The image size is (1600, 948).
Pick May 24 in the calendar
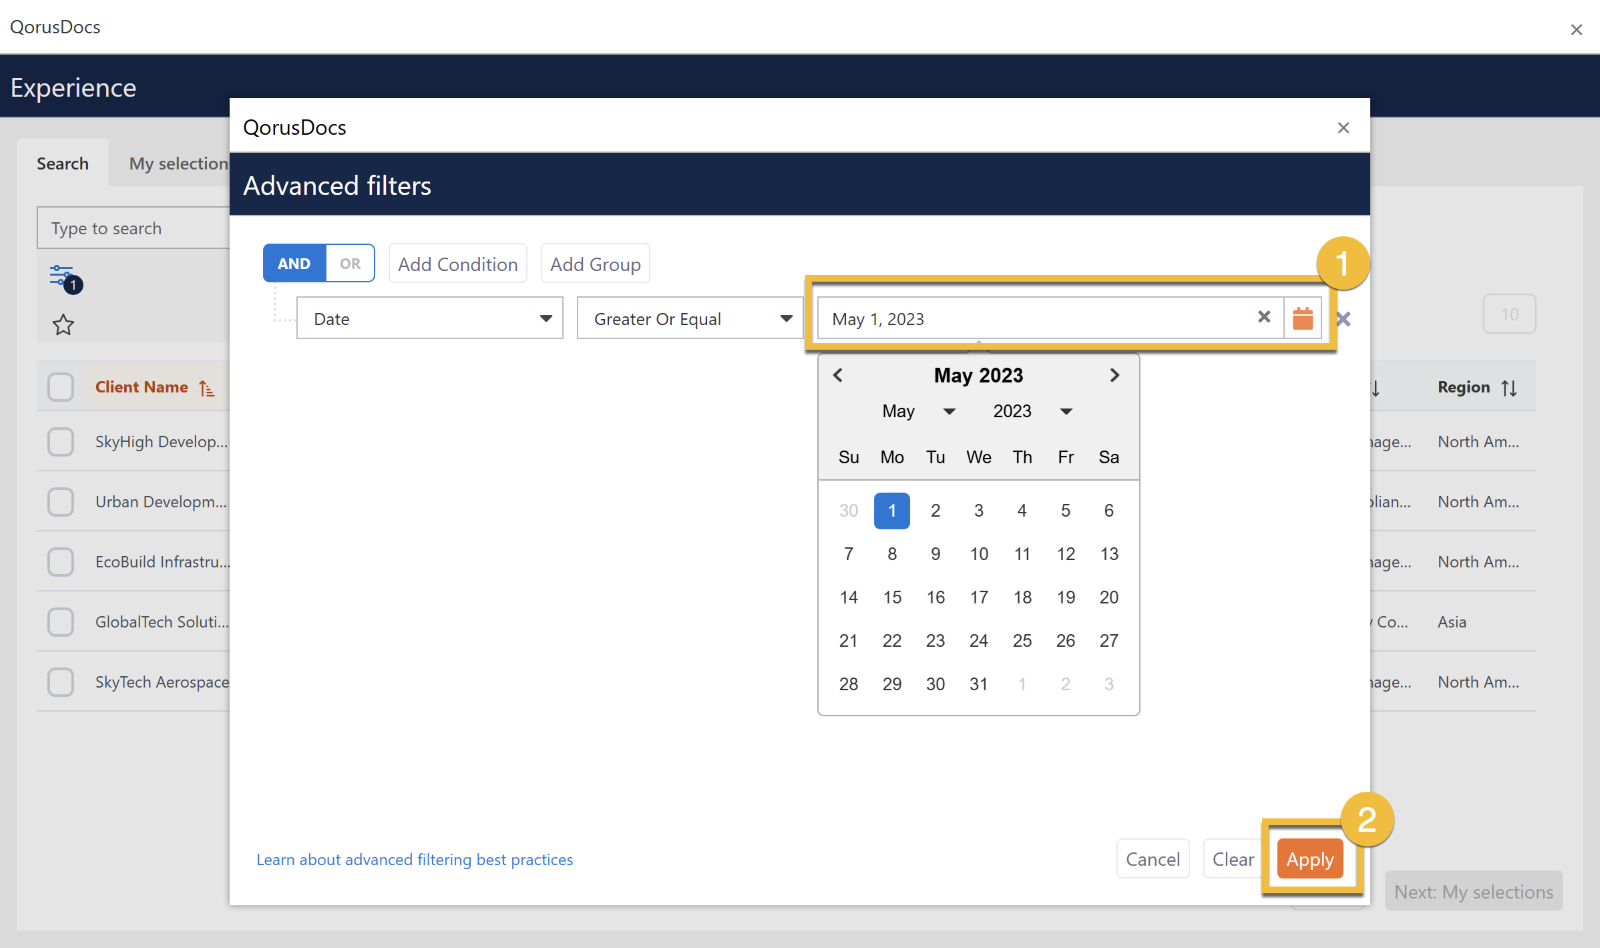click(979, 641)
